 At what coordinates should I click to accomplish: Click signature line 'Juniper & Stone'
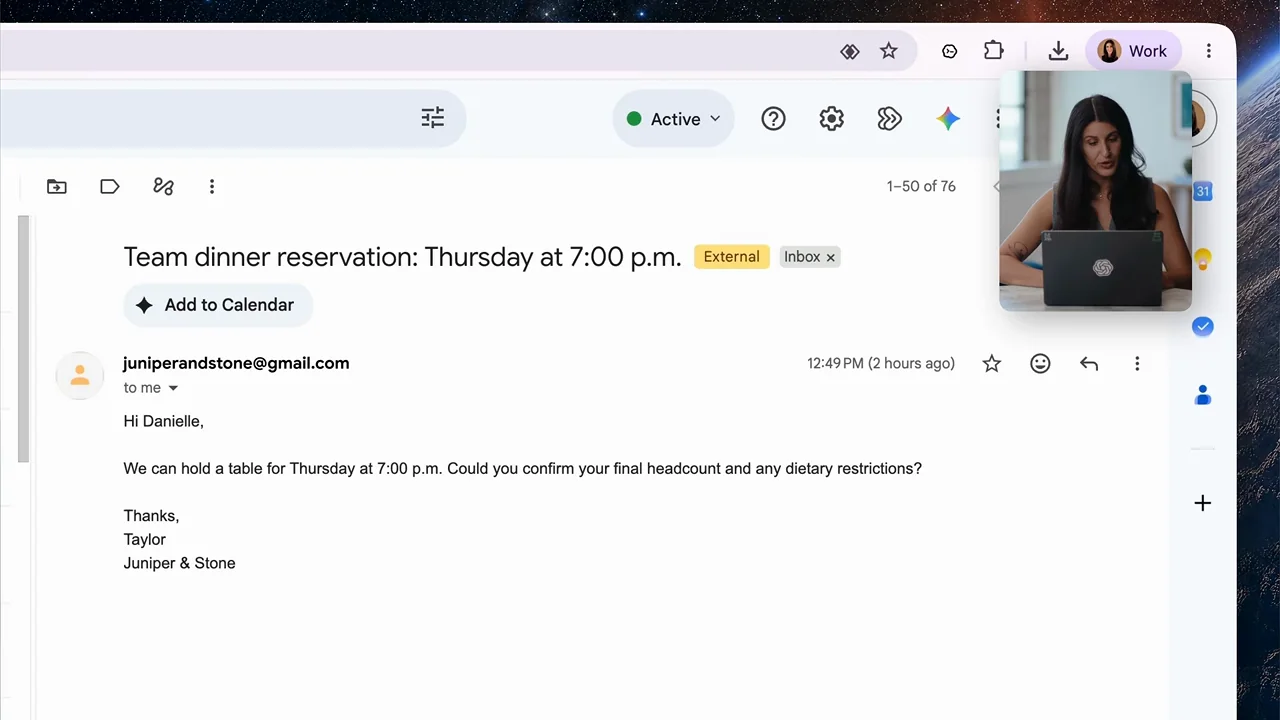tap(179, 563)
